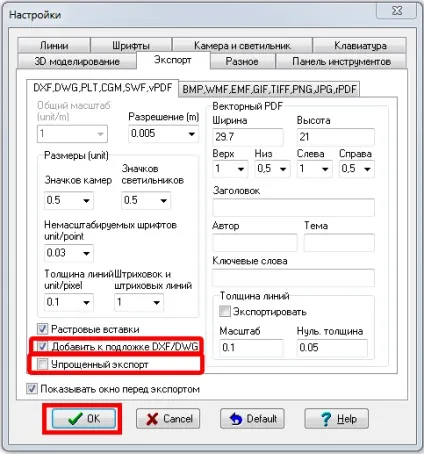
Task: Select the DXF,DWG,PLT,CGM,SWF,vPDF sub-tab
Action: coord(102,88)
